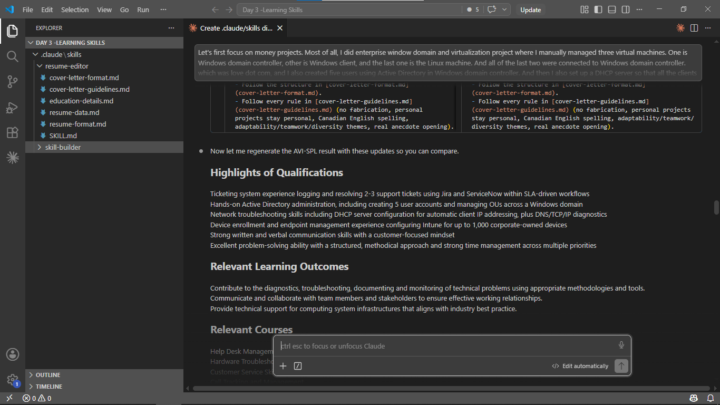Open the Extensions view
Image resolution: width=720 pixels, height=405 pixels.
pyautogui.click(x=12, y=133)
